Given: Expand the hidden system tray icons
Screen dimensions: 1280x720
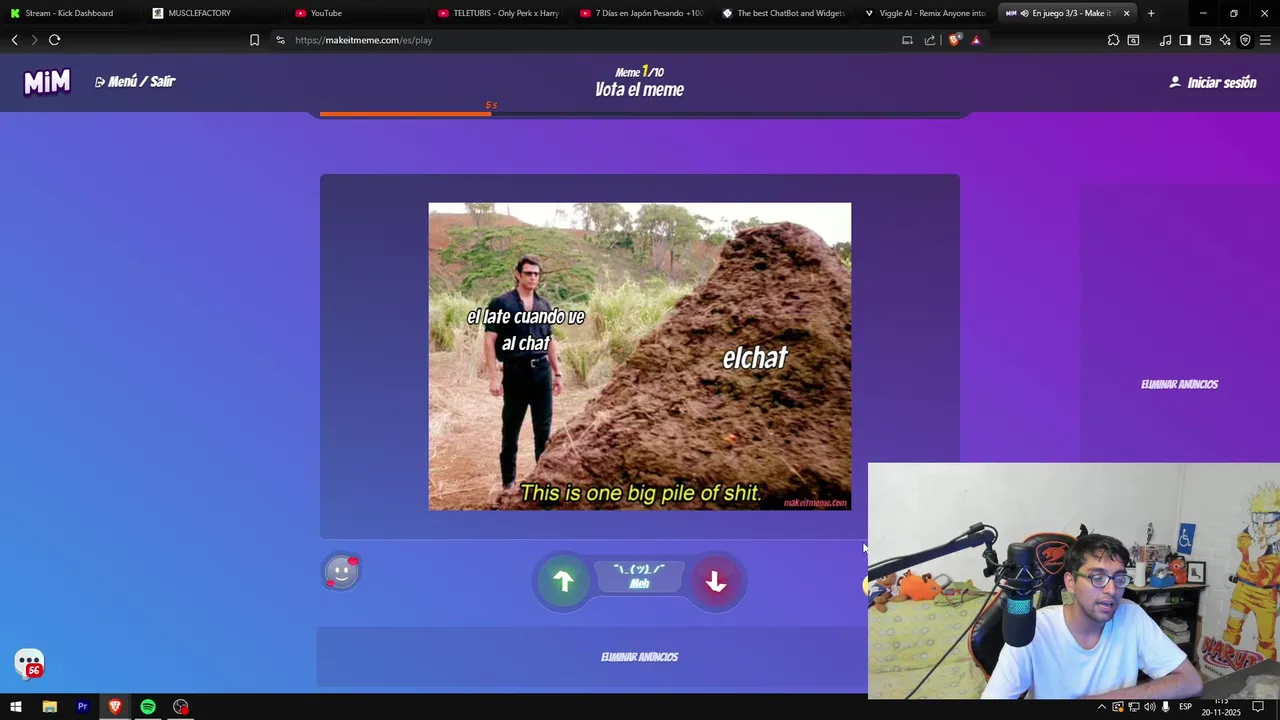Looking at the screenshot, I should coord(1102,707).
